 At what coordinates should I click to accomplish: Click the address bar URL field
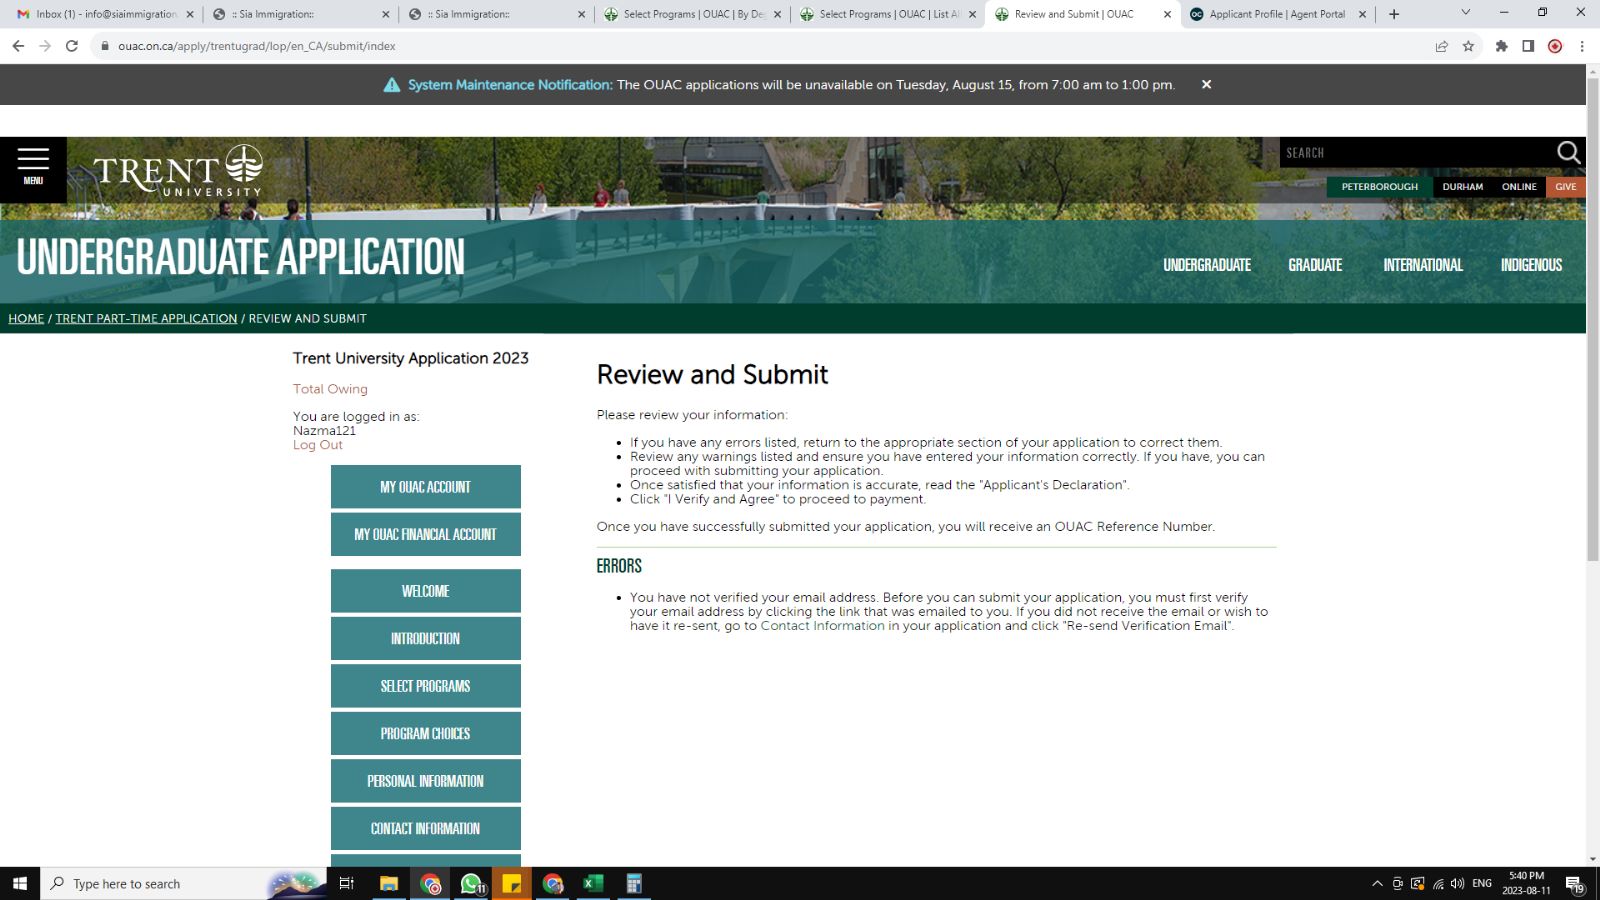click(760, 46)
